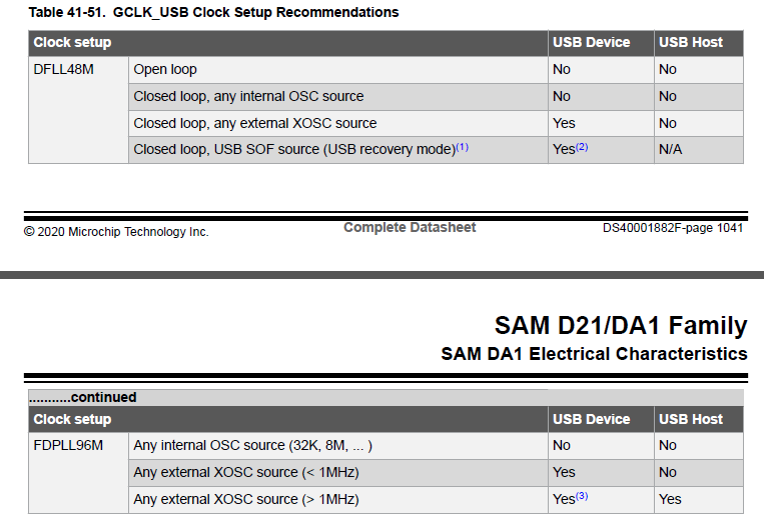Open footnote 3 link in FDPLL96M table
This screenshot has width=764, height=518.
click(x=582, y=496)
